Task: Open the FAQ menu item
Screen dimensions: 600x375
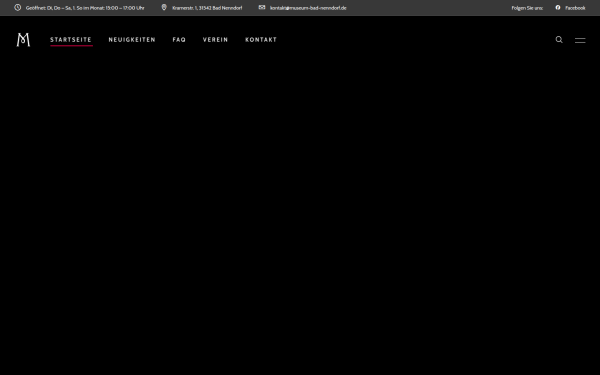Action: pyautogui.click(x=179, y=40)
